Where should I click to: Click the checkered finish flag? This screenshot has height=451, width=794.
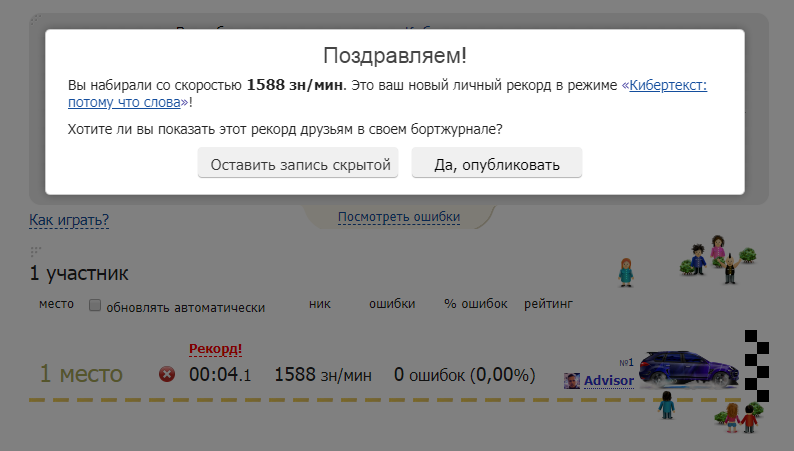pos(757,366)
